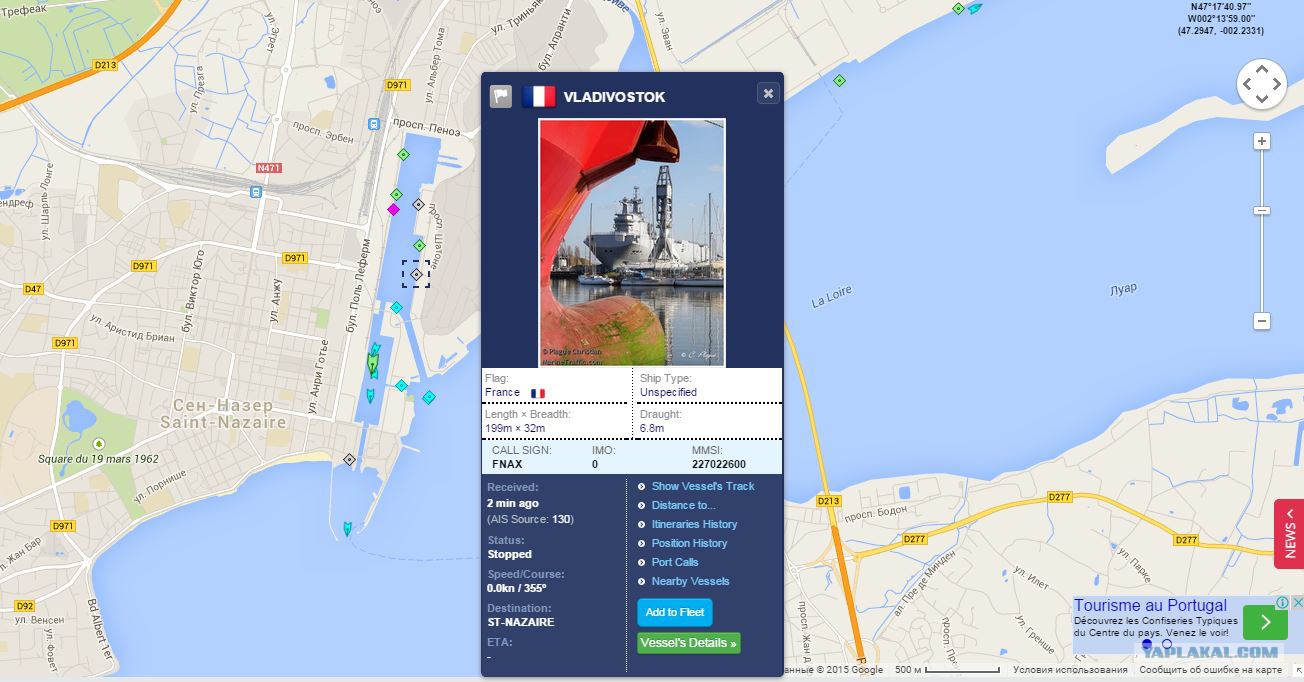Close the advertisement with the X icon
This screenshot has width=1304, height=682.
[1297, 602]
